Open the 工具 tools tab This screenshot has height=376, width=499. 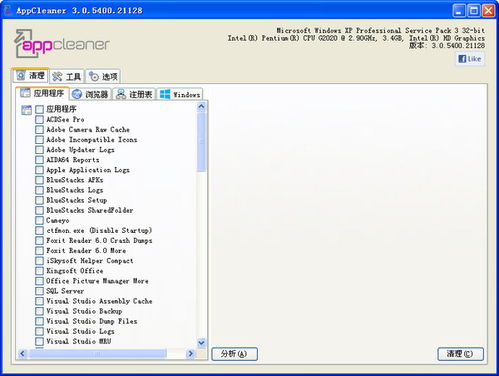(x=67, y=77)
